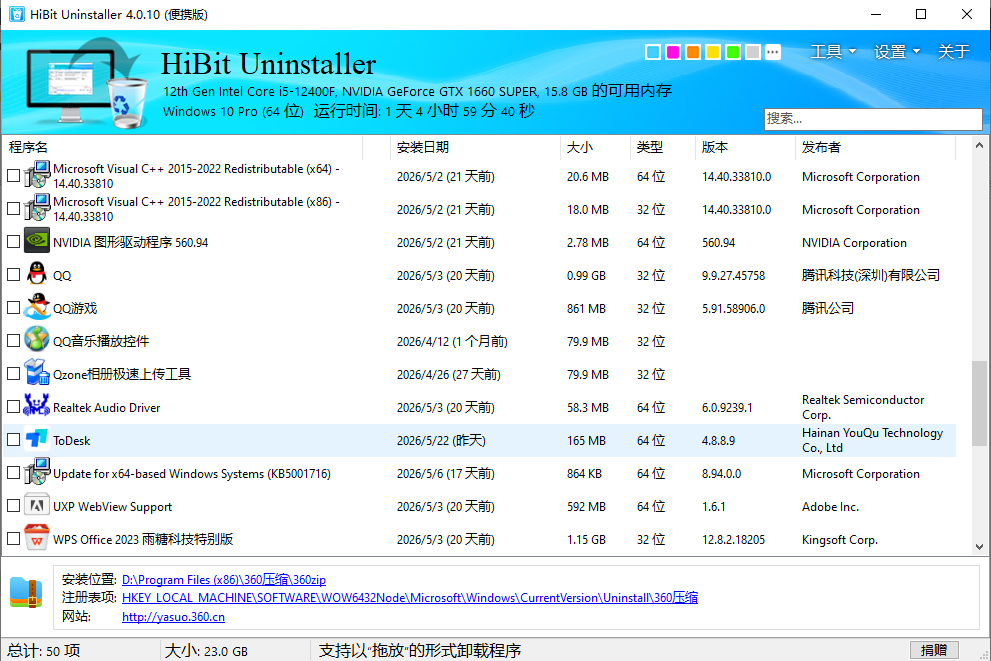Click the vertical scrollbar thumb of program list

979,403
